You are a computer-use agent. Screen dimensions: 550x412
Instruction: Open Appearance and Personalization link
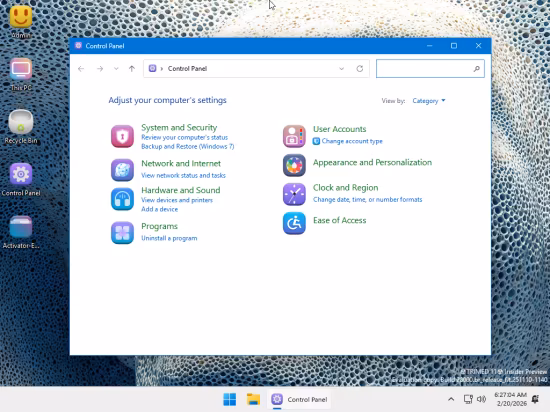(372, 163)
